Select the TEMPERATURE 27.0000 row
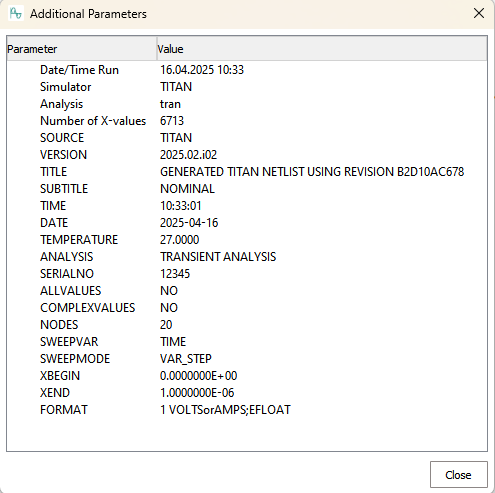495x493 pixels. point(247,240)
